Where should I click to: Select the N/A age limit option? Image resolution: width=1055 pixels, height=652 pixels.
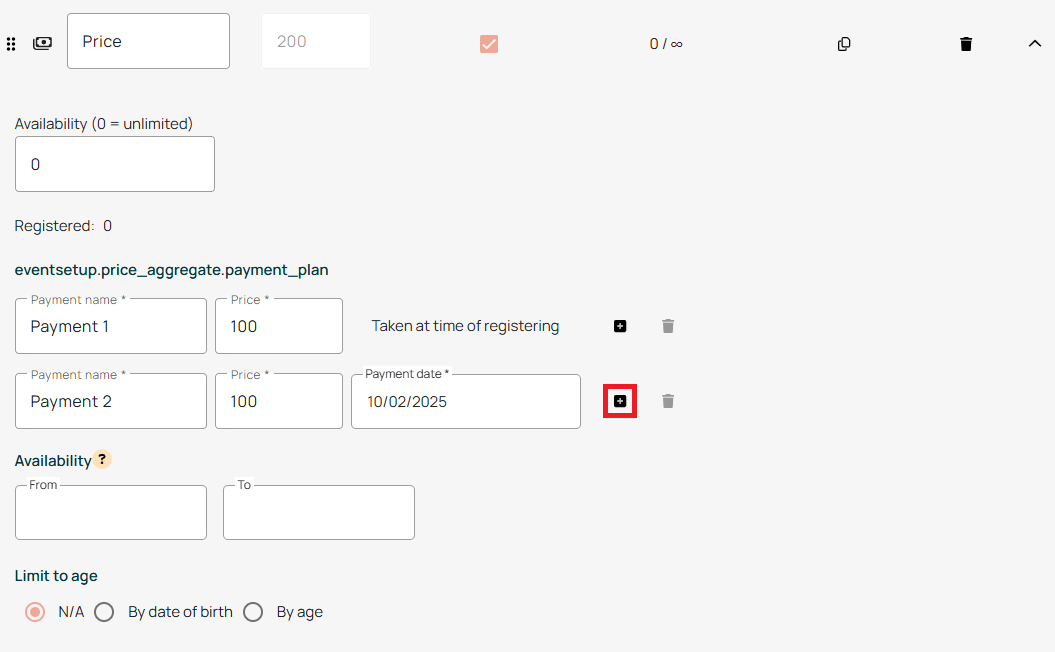[x=36, y=612]
